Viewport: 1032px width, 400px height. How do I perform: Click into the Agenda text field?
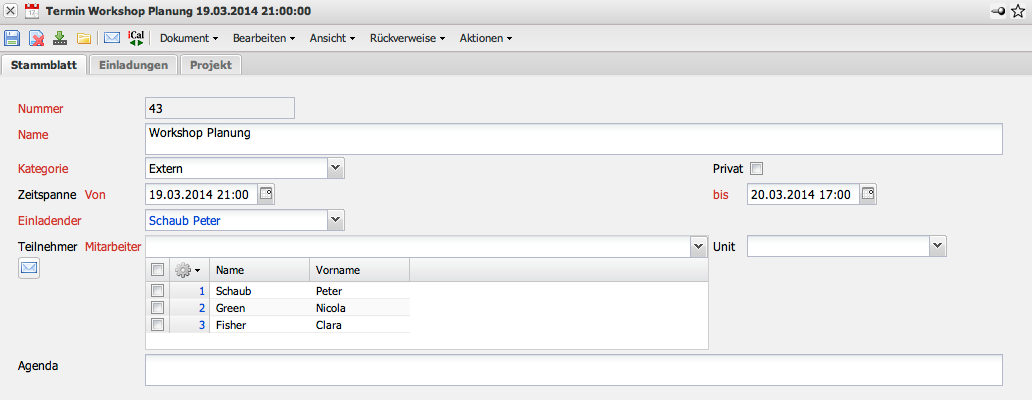click(x=573, y=369)
